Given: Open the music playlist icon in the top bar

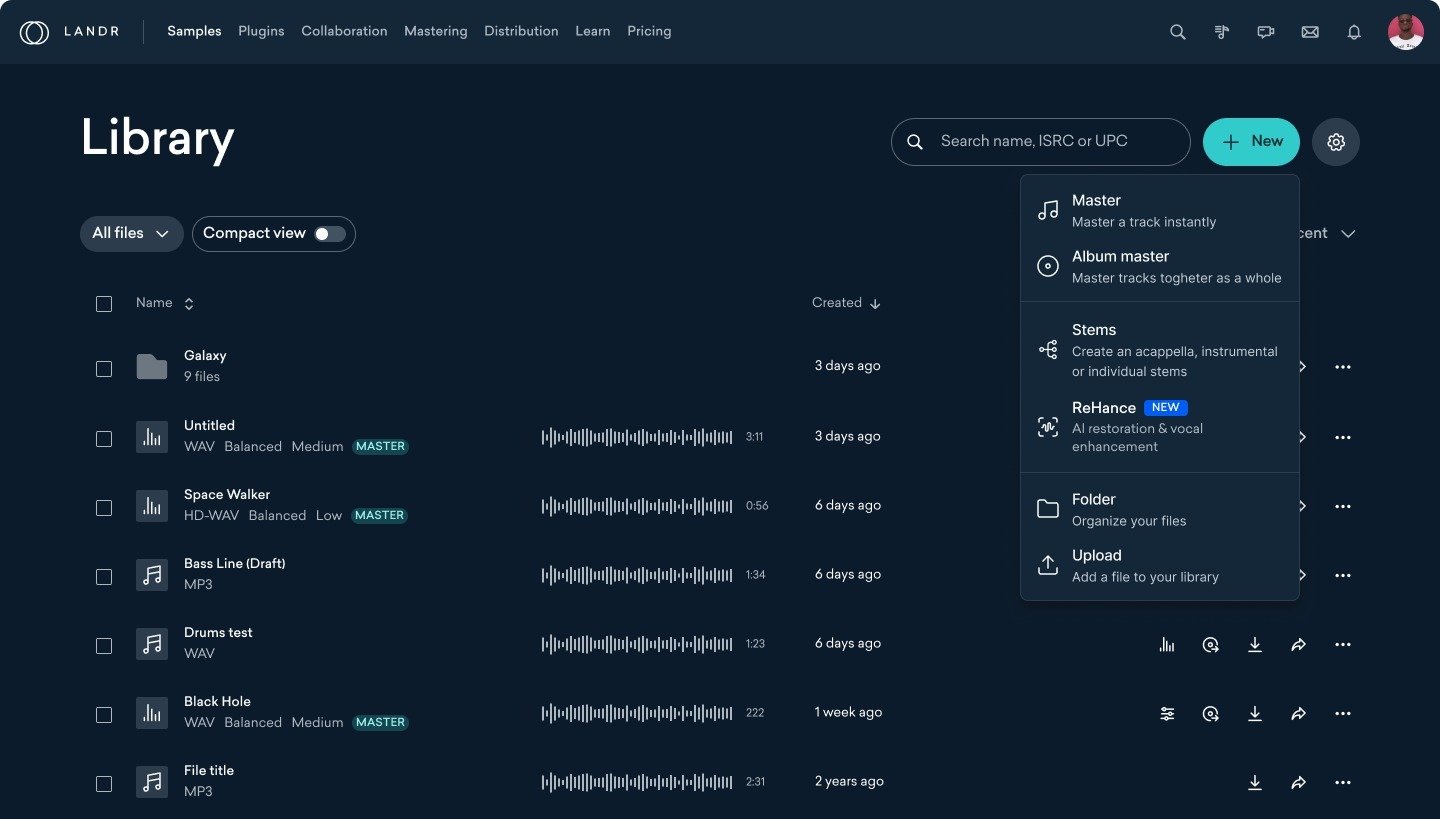Looking at the screenshot, I should [x=1222, y=32].
